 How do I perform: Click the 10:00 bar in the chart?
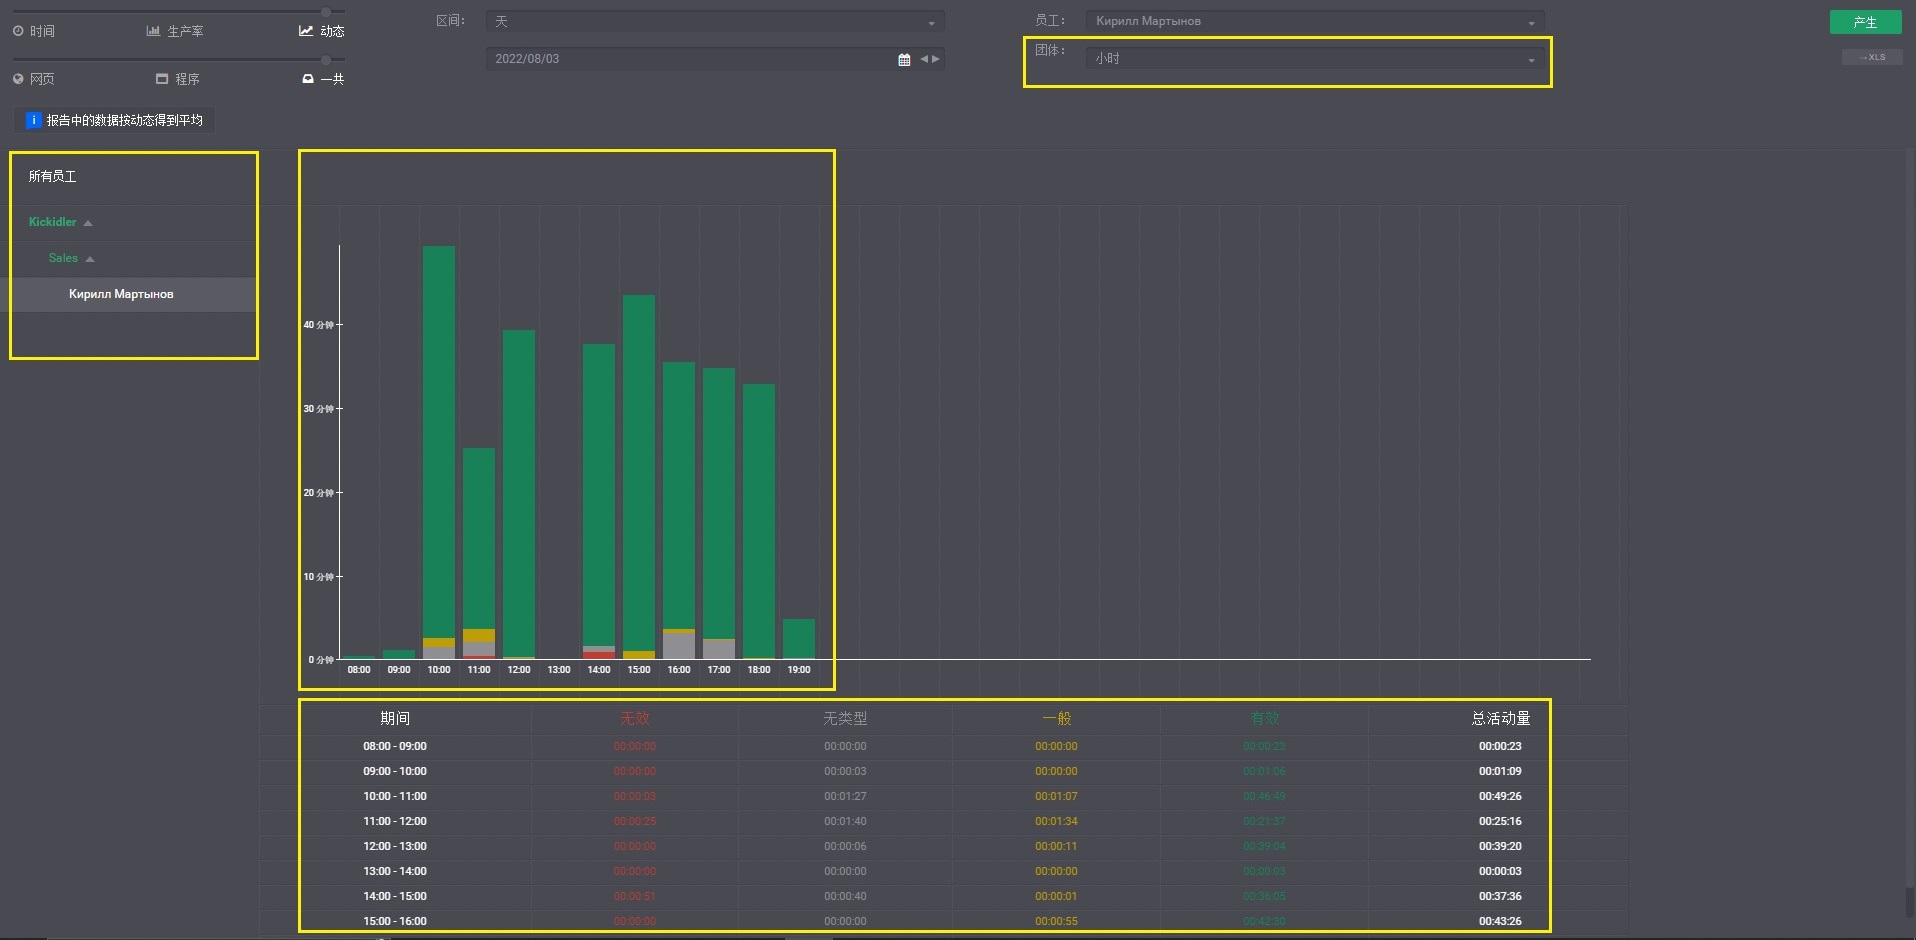[439, 452]
